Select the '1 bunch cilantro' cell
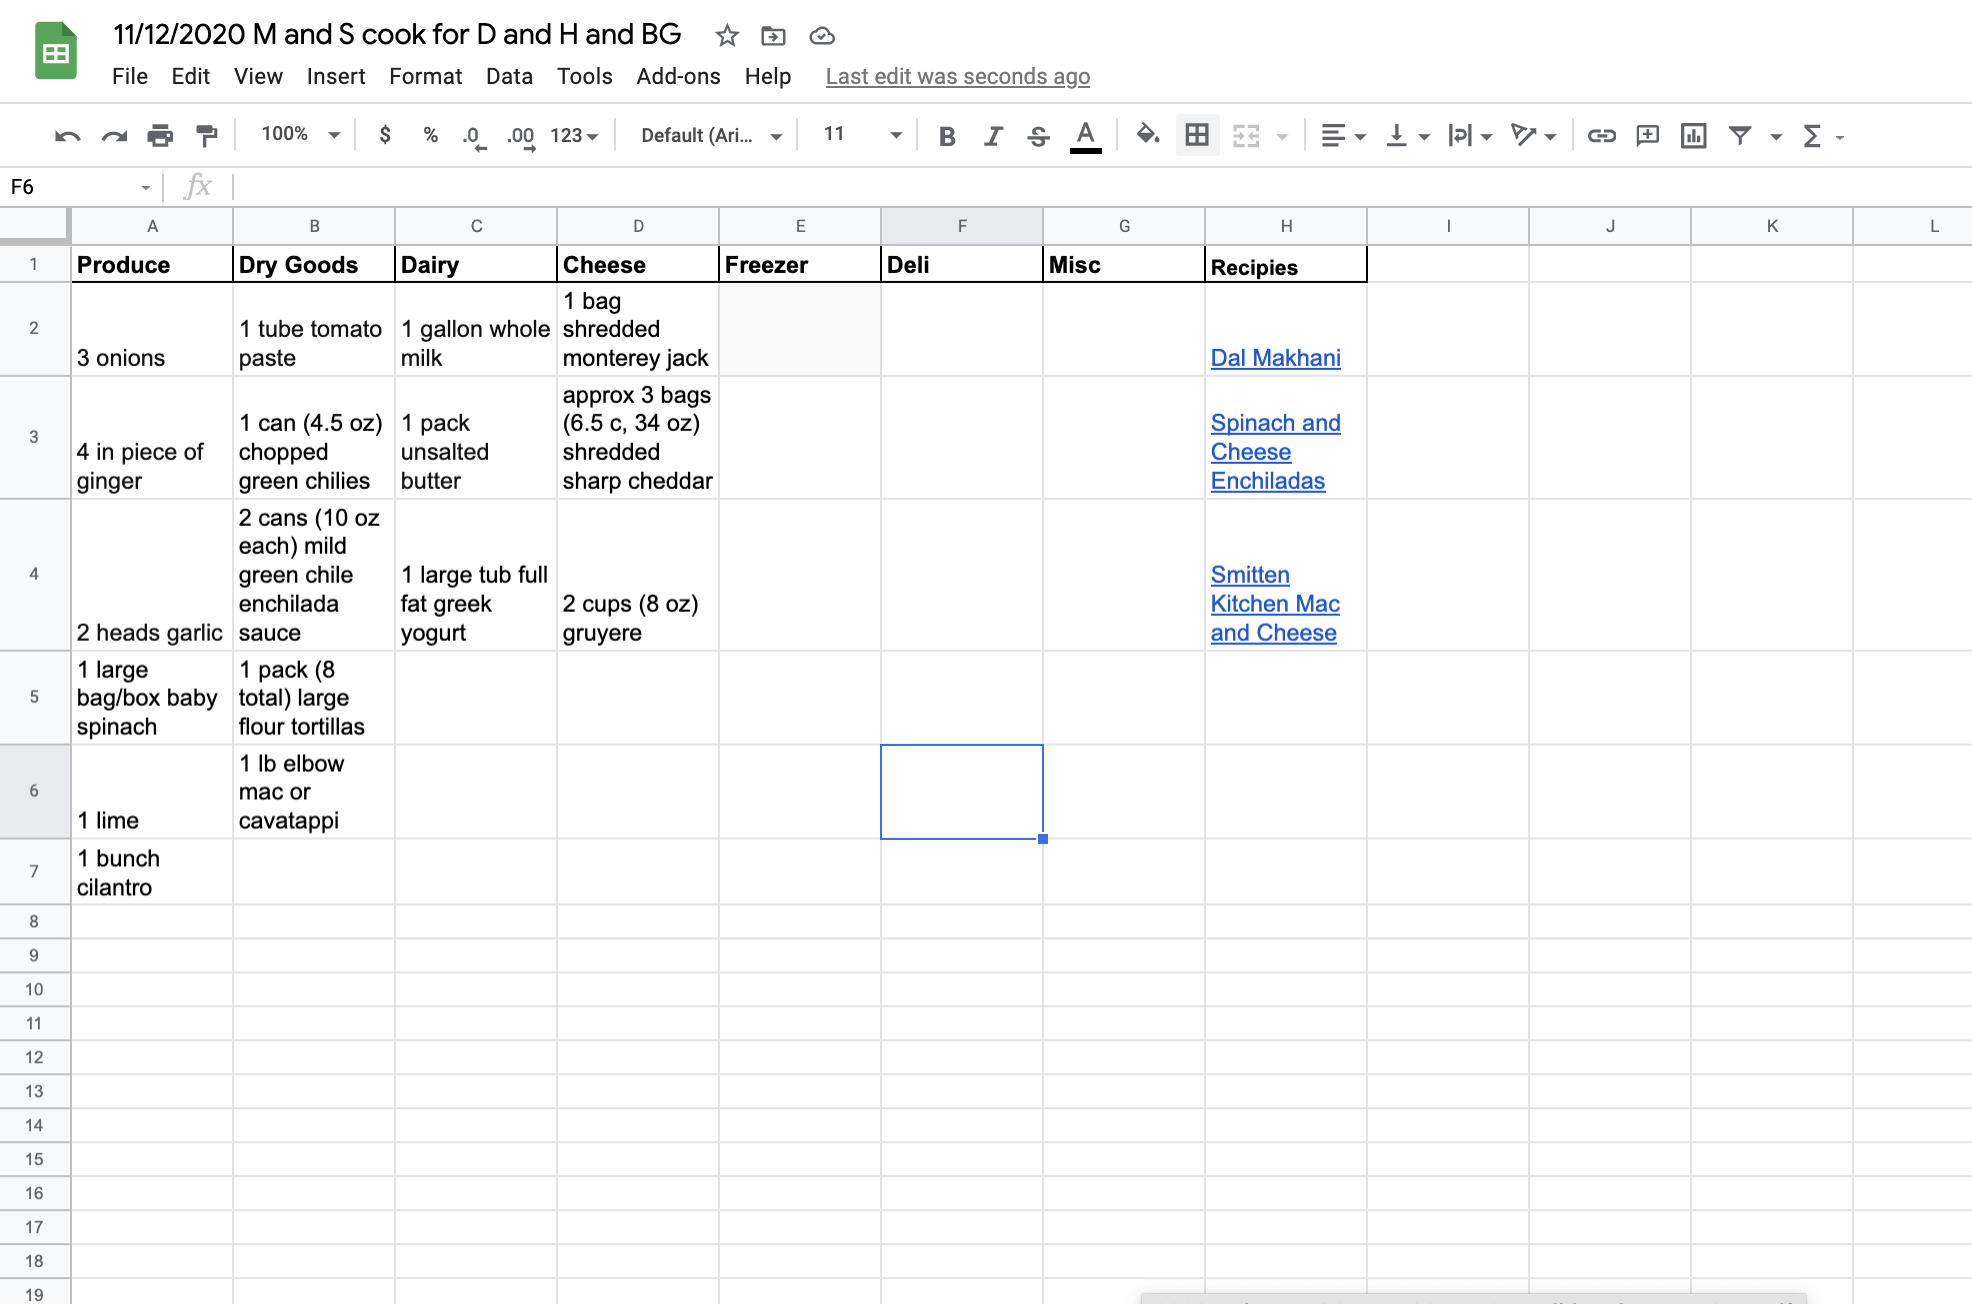Viewport: 1972px width, 1304px height. (x=152, y=872)
